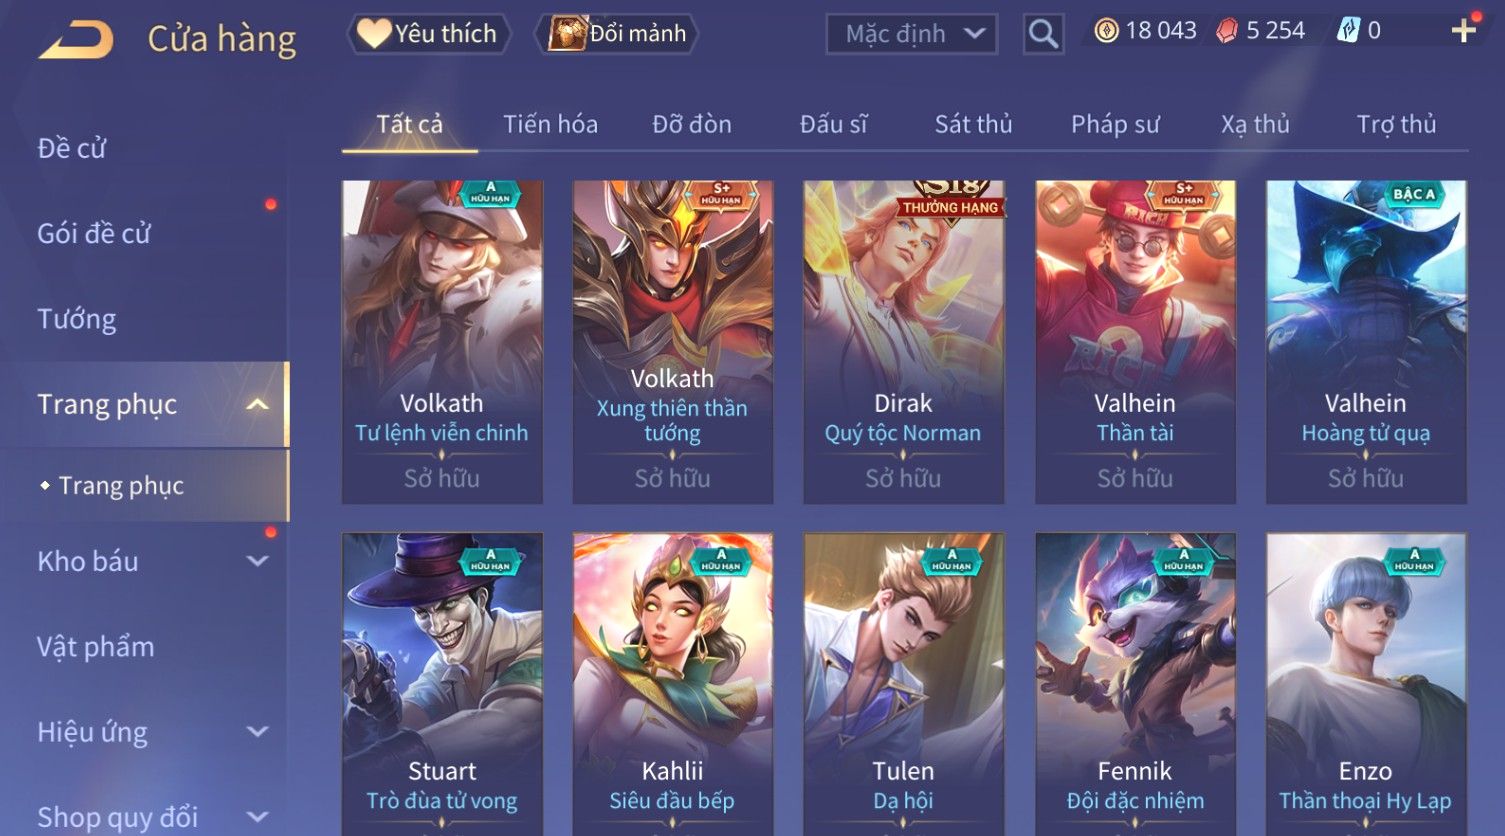Switch to the Pháp sư tab
The image size is (1505, 836).
click(x=1115, y=124)
